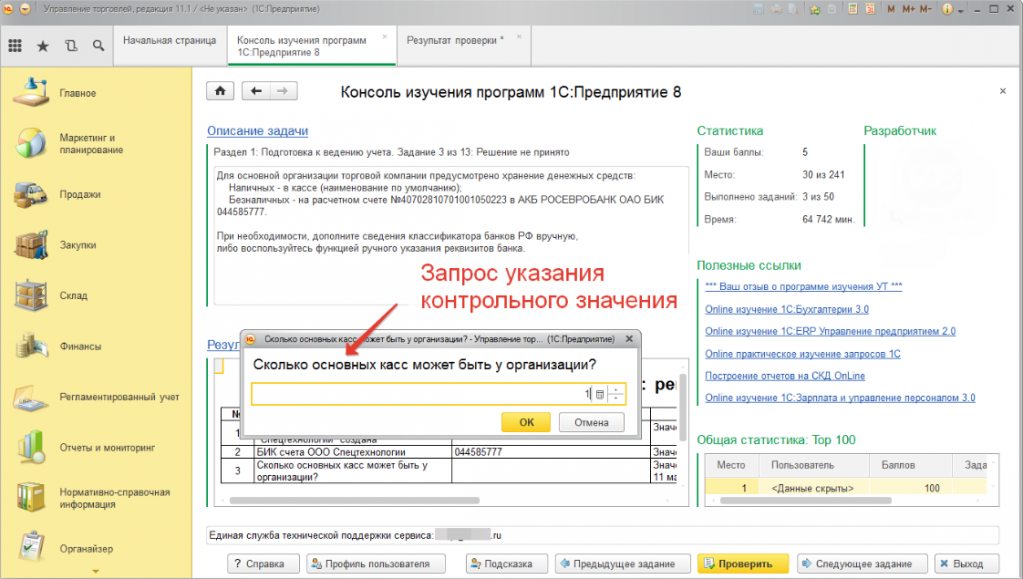The height and width of the screenshot is (579, 1023).
Task: Close the Консоль изучения программ tab
Action: 385,37
